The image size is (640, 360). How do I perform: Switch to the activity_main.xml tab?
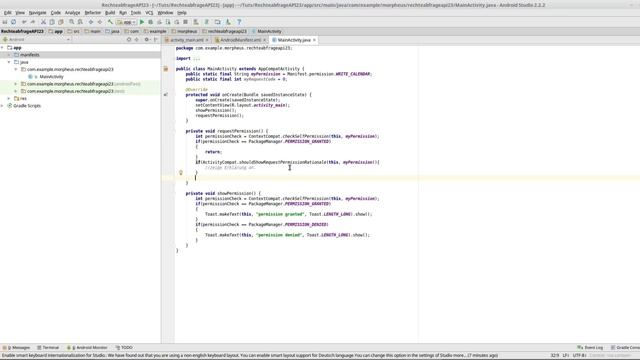click(x=187, y=40)
